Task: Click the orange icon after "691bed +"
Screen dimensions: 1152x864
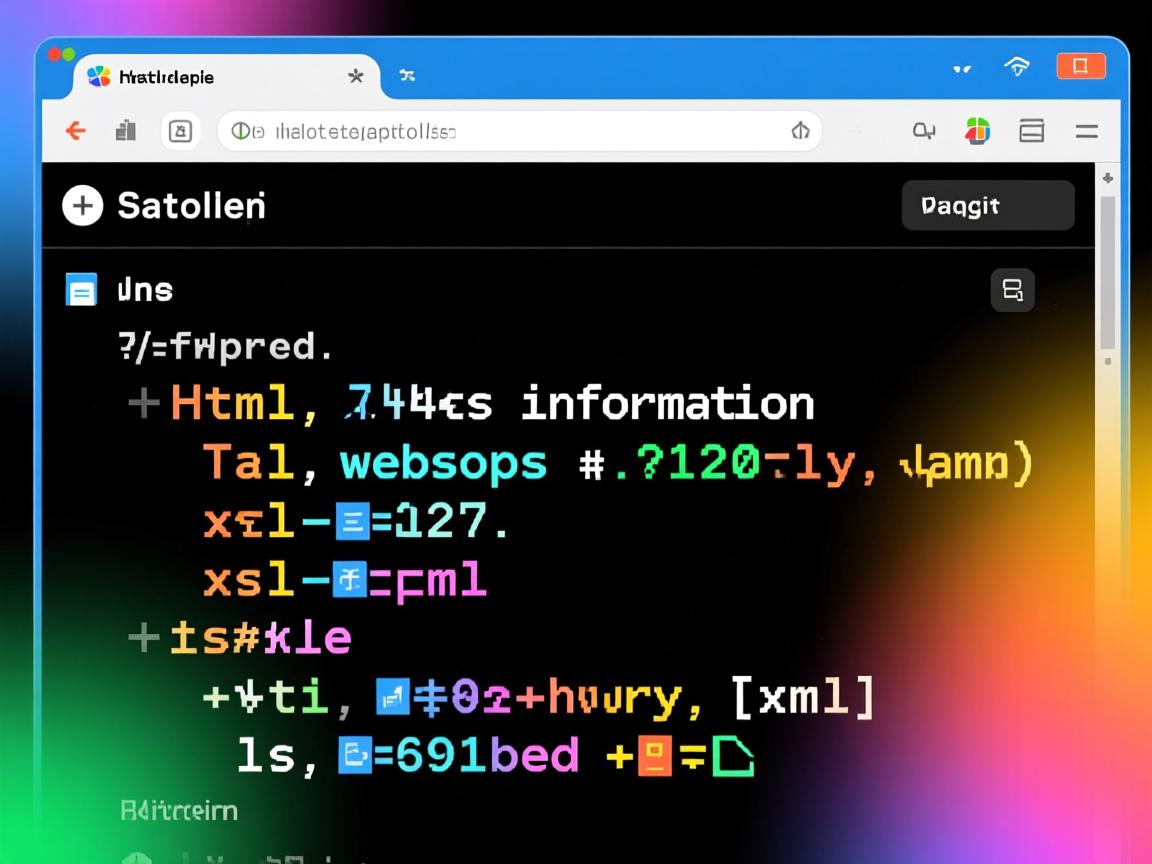Action: click(x=653, y=756)
